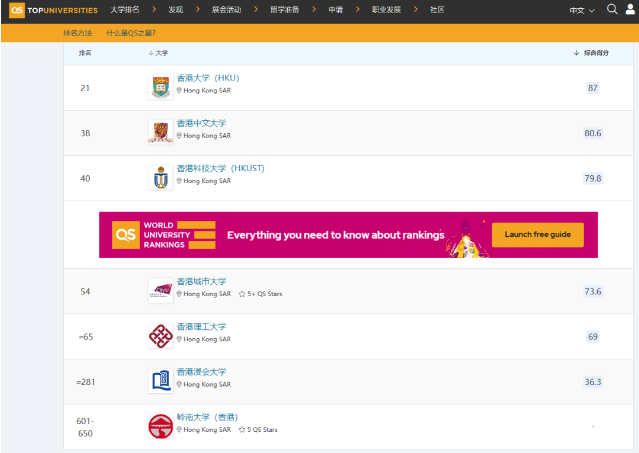Viewport: 639px width, 453px height.
Task: Open the 香港理工大学 link
Action: point(201,327)
